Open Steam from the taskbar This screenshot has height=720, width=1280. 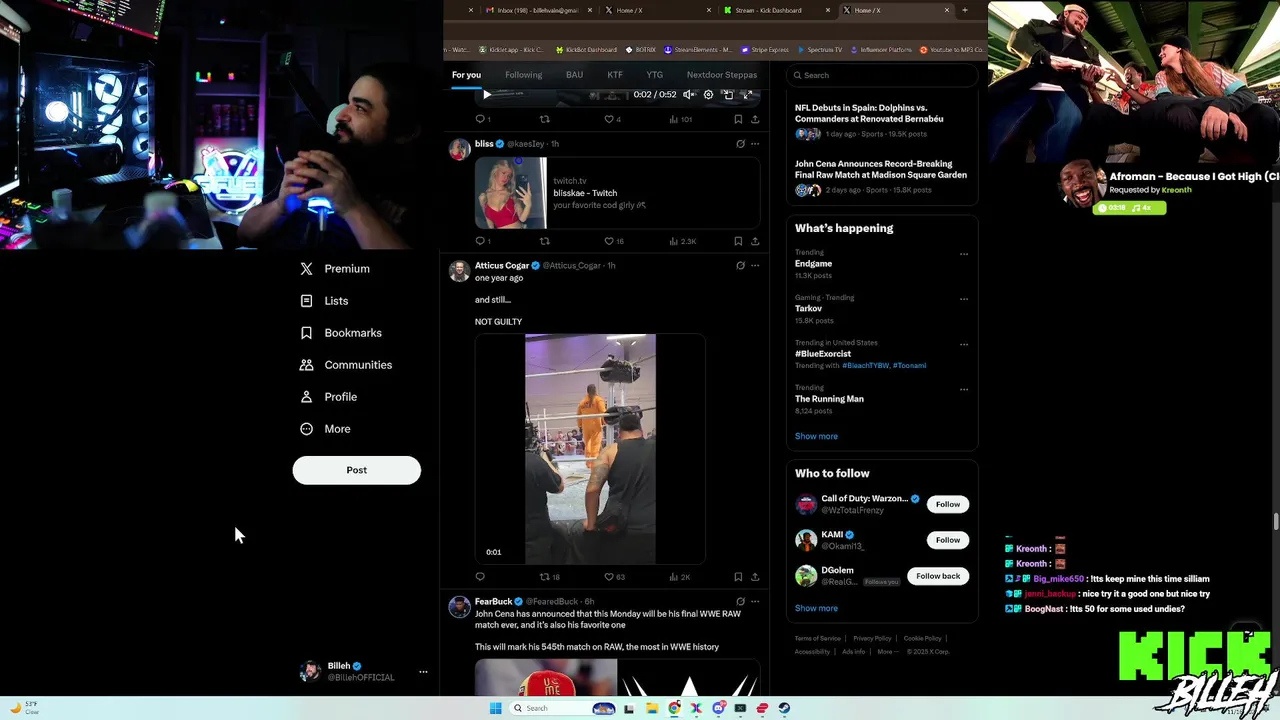coord(784,708)
